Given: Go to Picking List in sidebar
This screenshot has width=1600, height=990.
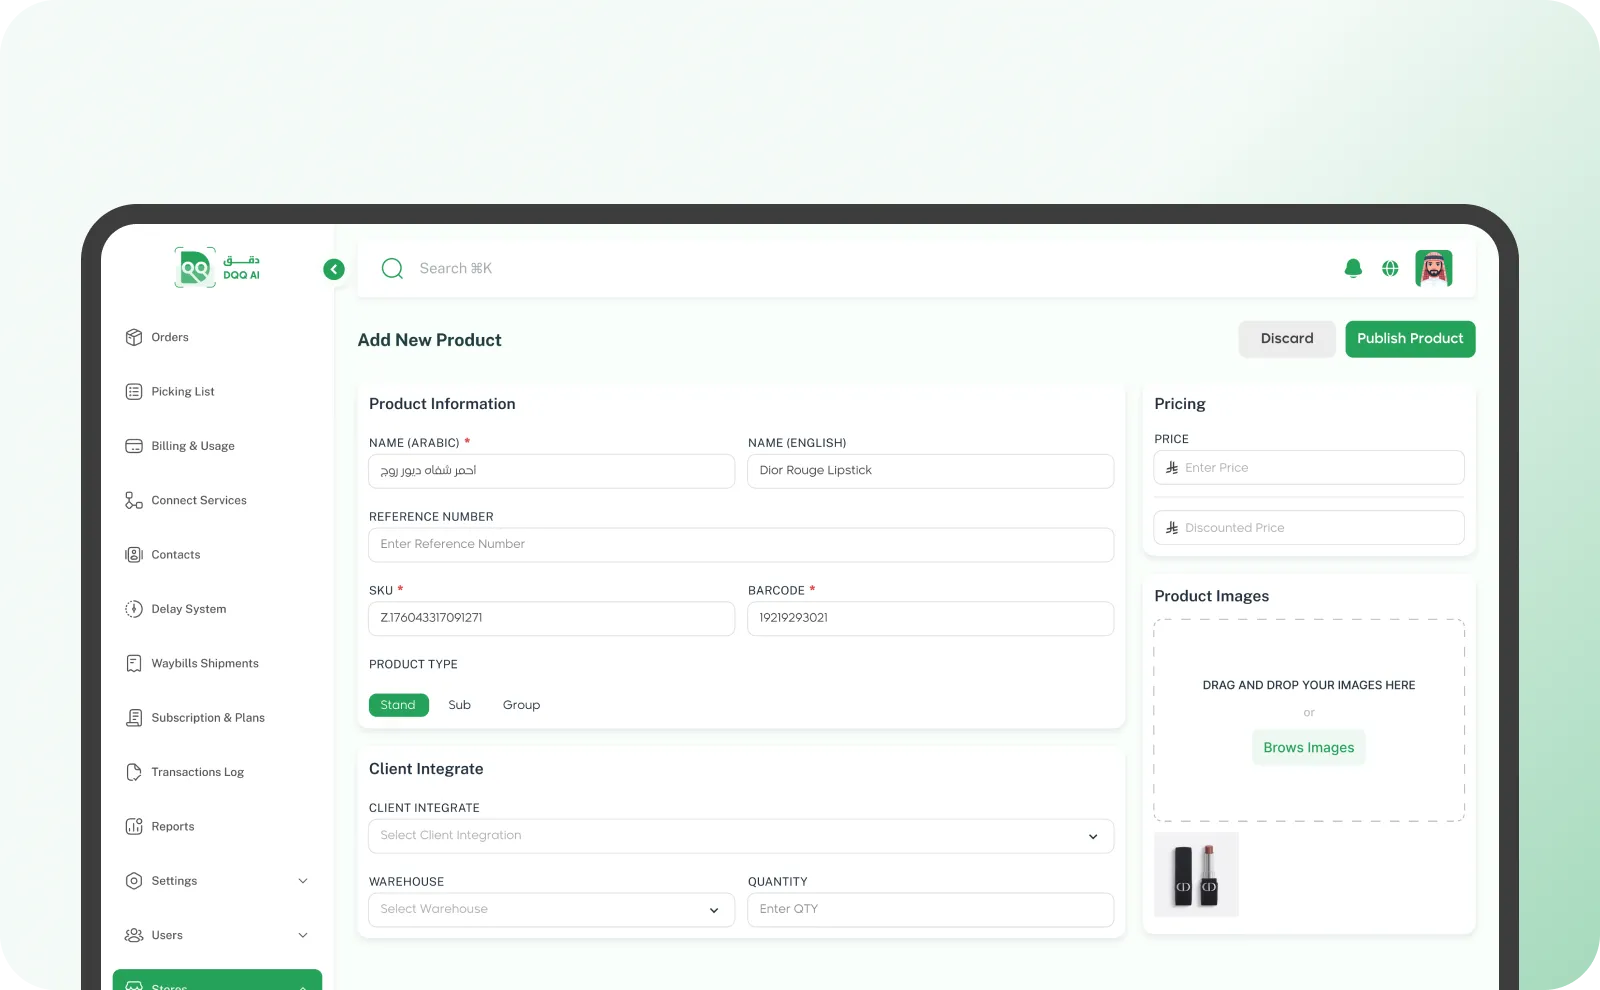Looking at the screenshot, I should point(183,392).
